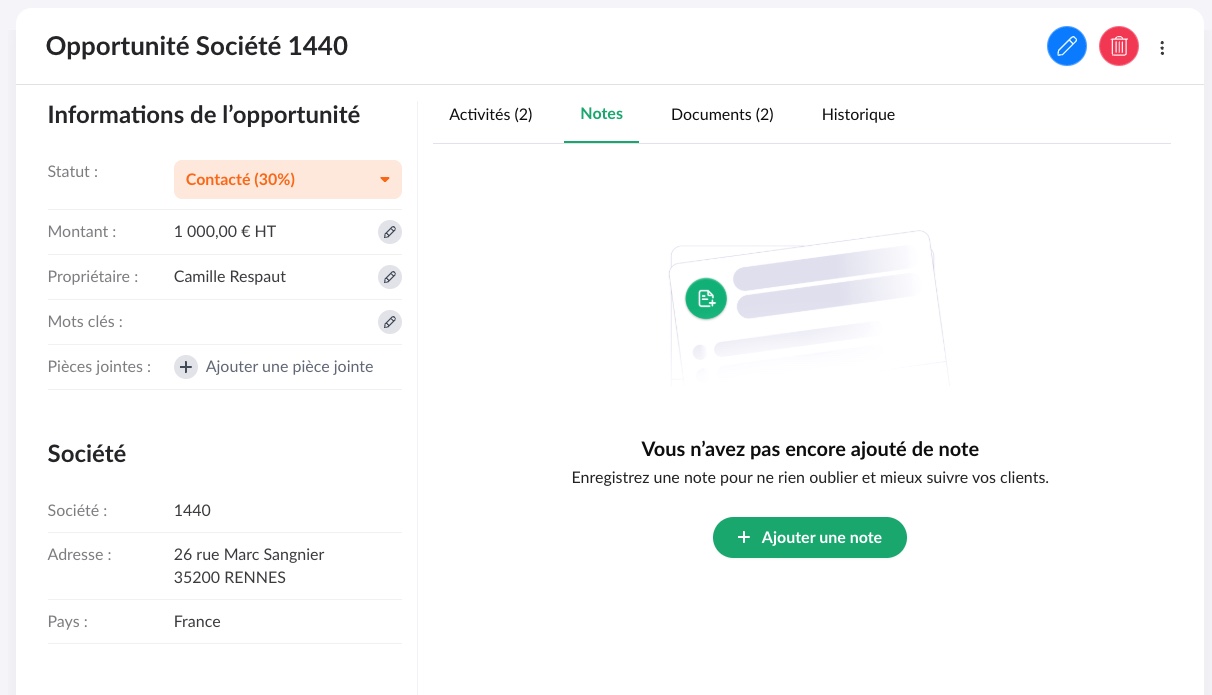Click the green note illustration icon
1212x695 pixels.
tap(706, 298)
